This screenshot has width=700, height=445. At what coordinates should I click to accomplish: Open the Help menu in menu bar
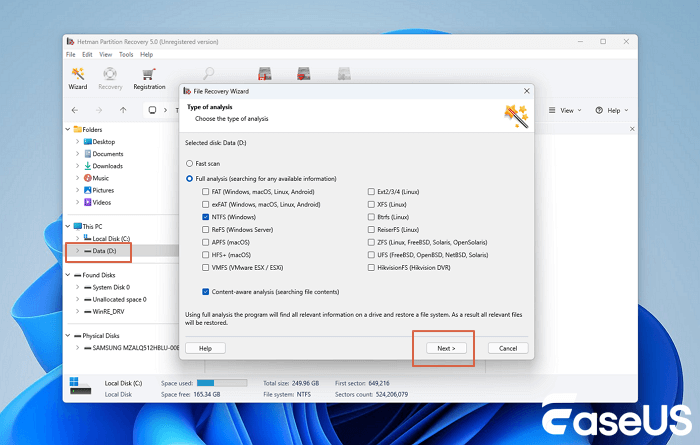point(146,54)
